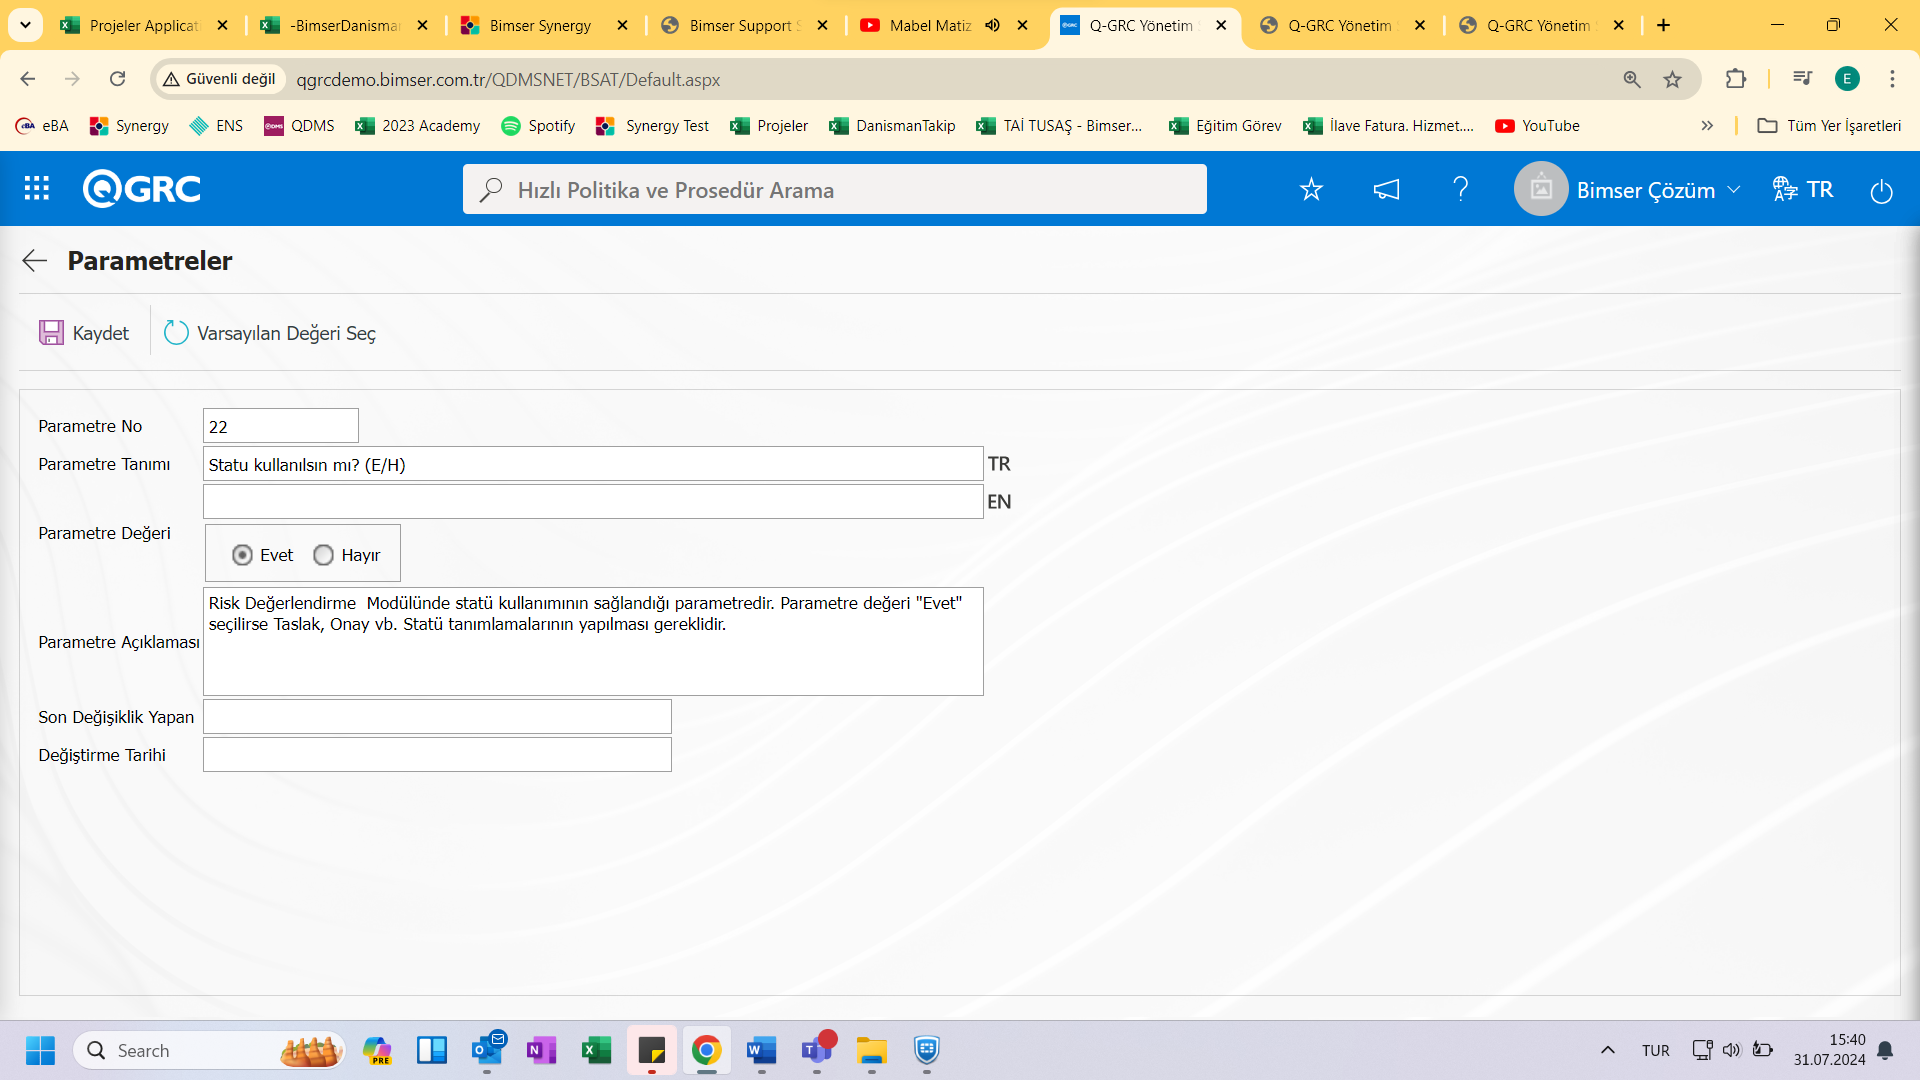Image resolution: width=1920 pixels, height=1080 pixels.
Task: Click the Kaydet save button
Action: coord(84,332)
